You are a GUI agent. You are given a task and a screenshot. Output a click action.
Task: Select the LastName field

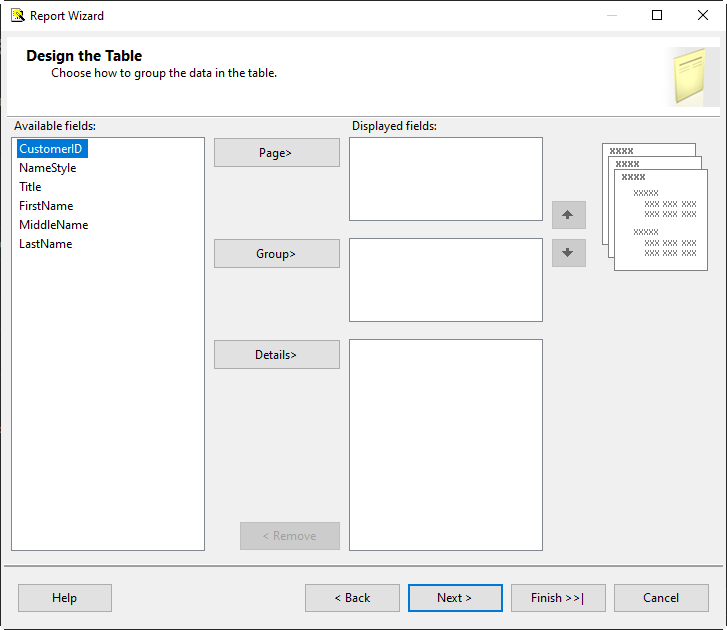pos(45,244)
